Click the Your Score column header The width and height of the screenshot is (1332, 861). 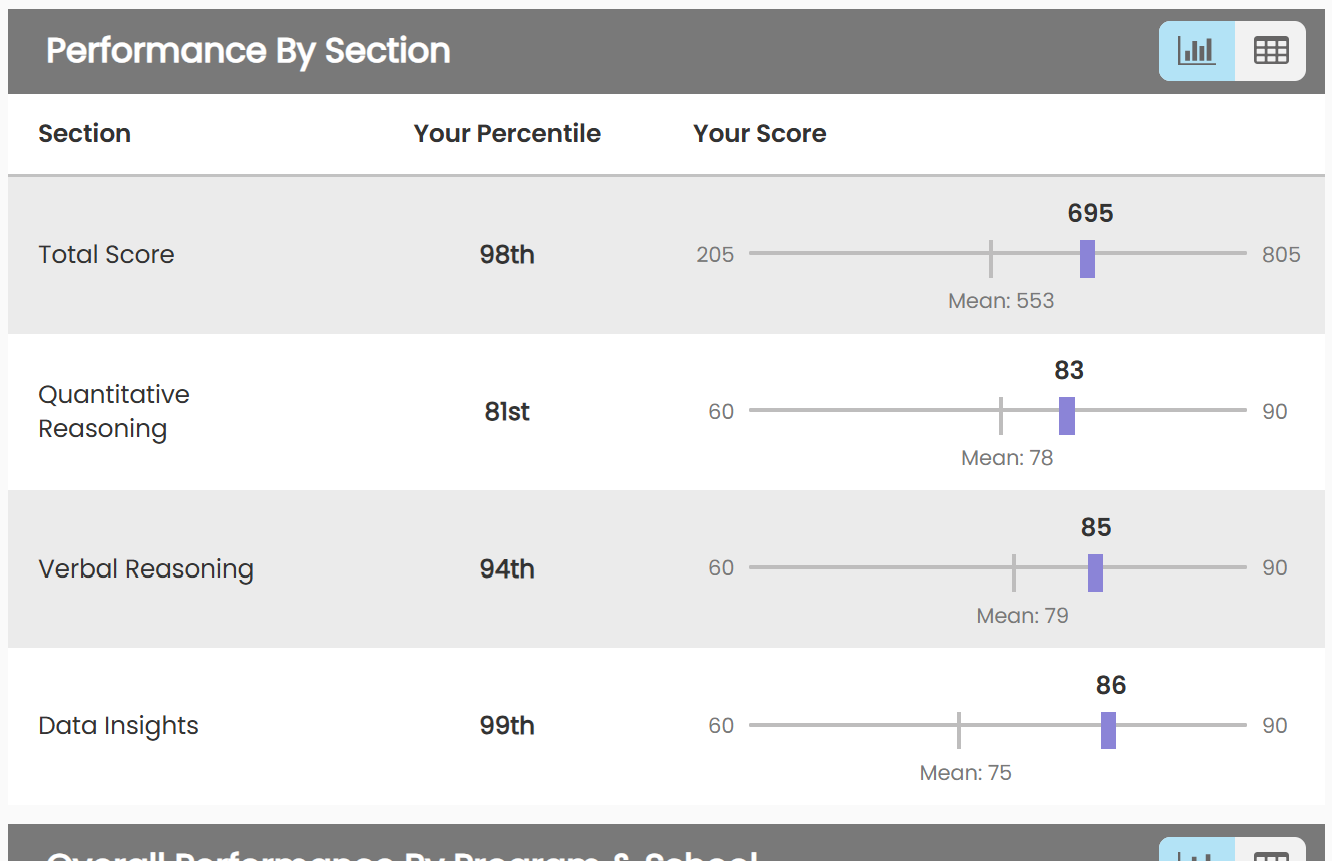(759, 134)
